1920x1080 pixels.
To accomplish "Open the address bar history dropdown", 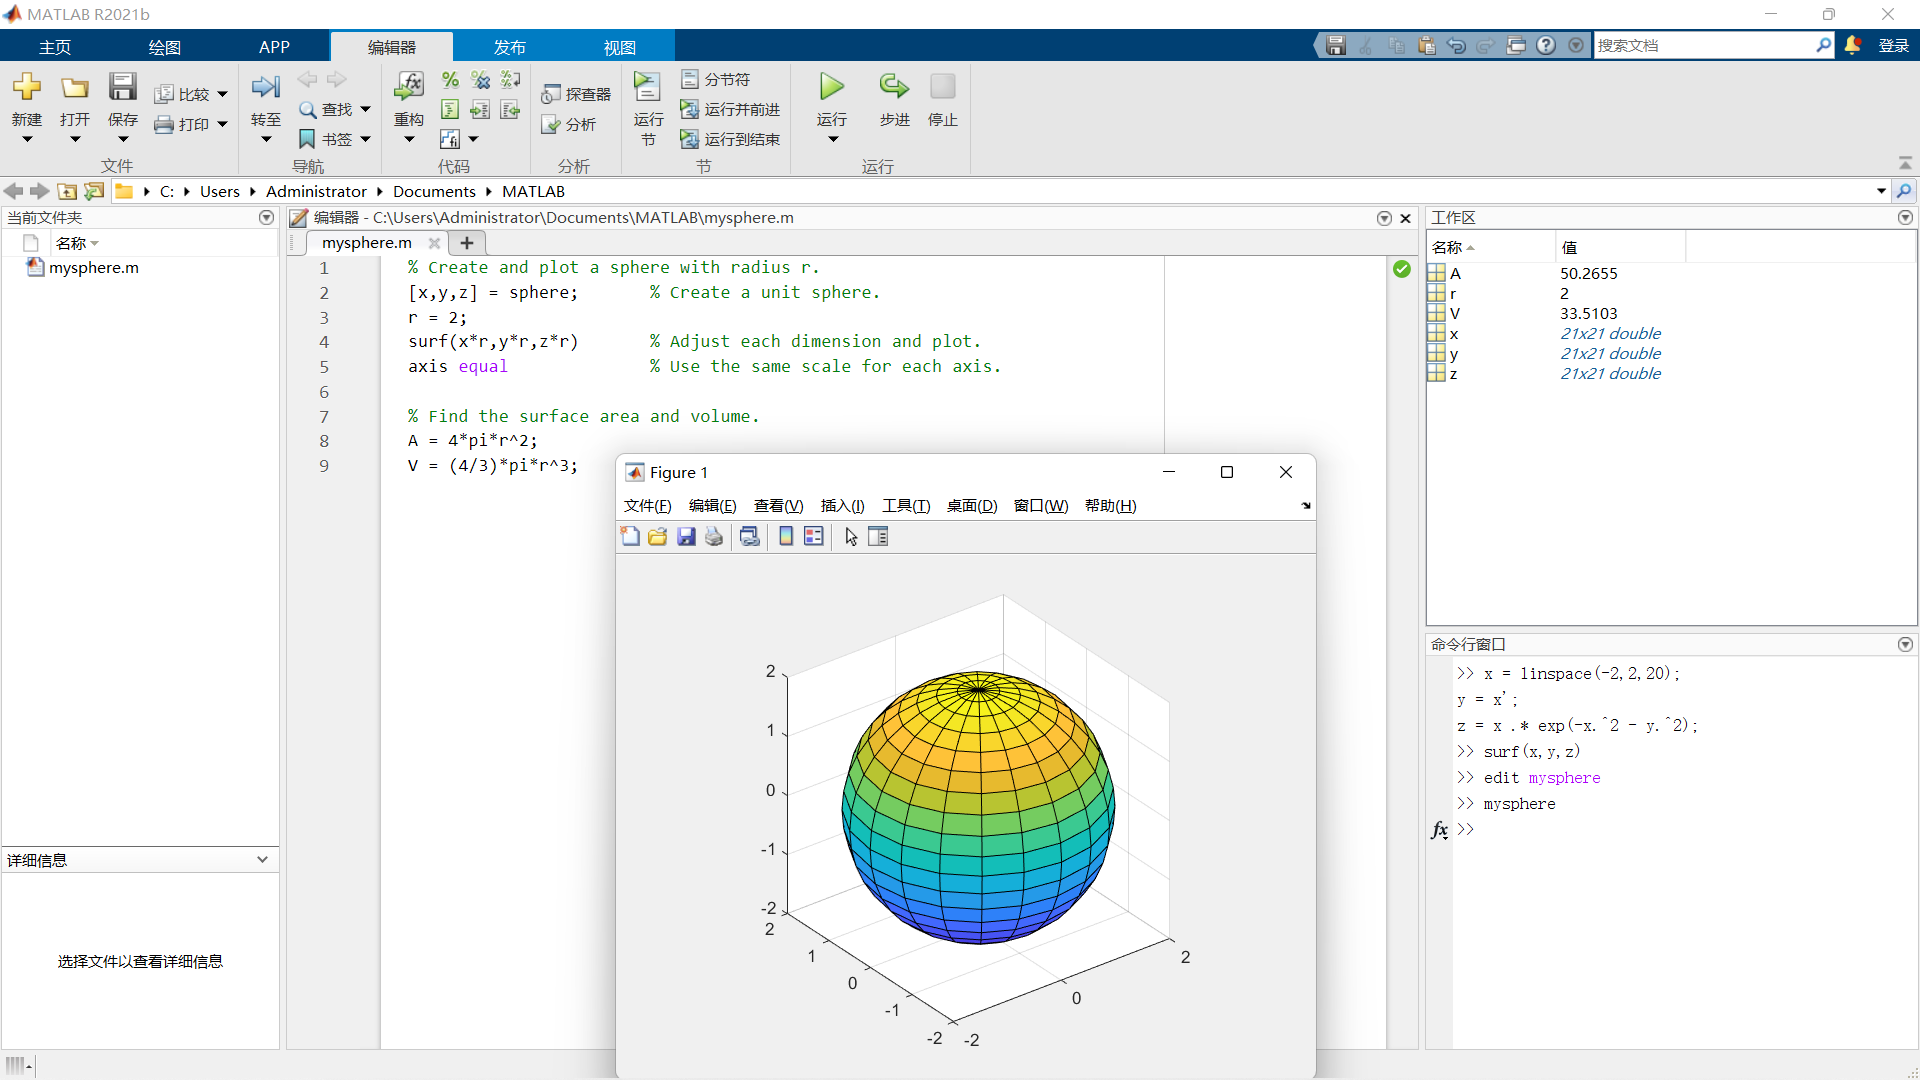I will tap(1881, 191).
